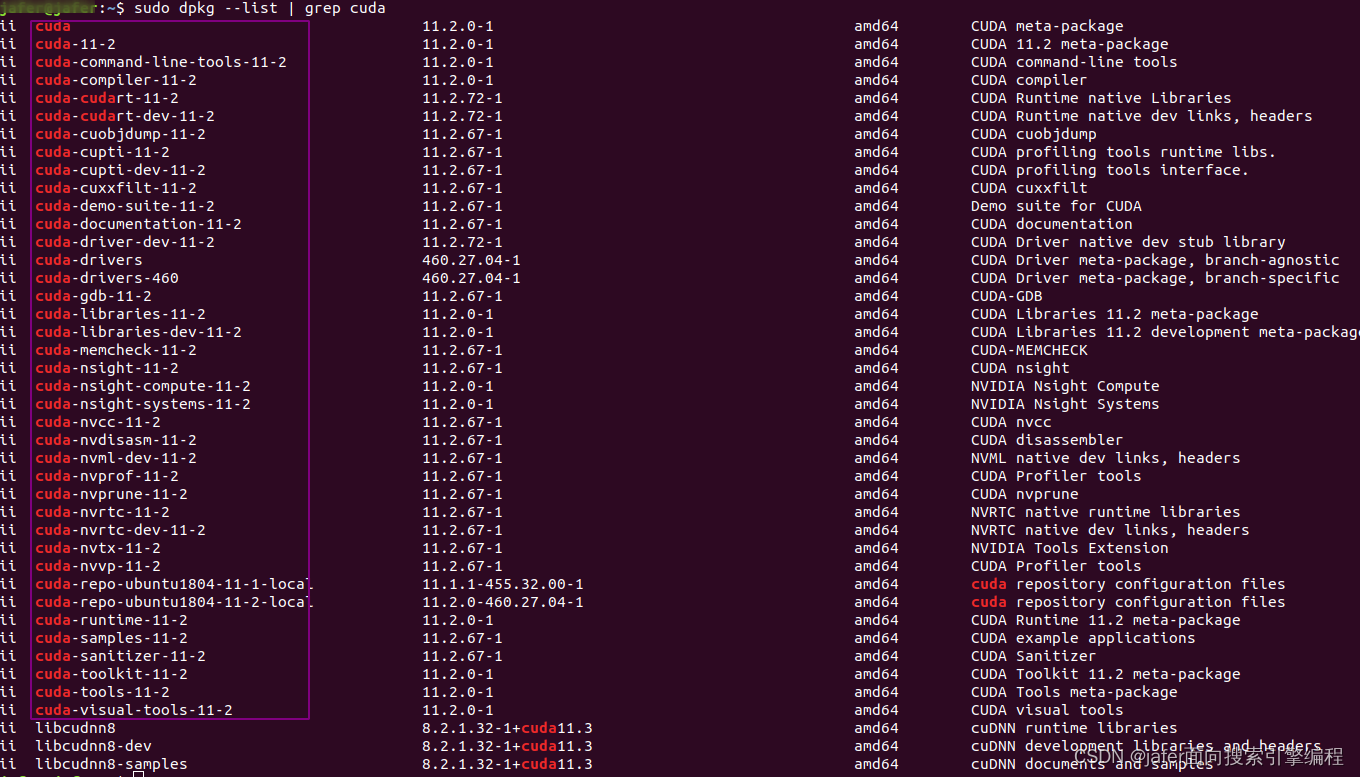Click version '460.27.04-1' of cuda-drivers-460
The height and width of the screenshot is (777, 1360).
(471, 278)
